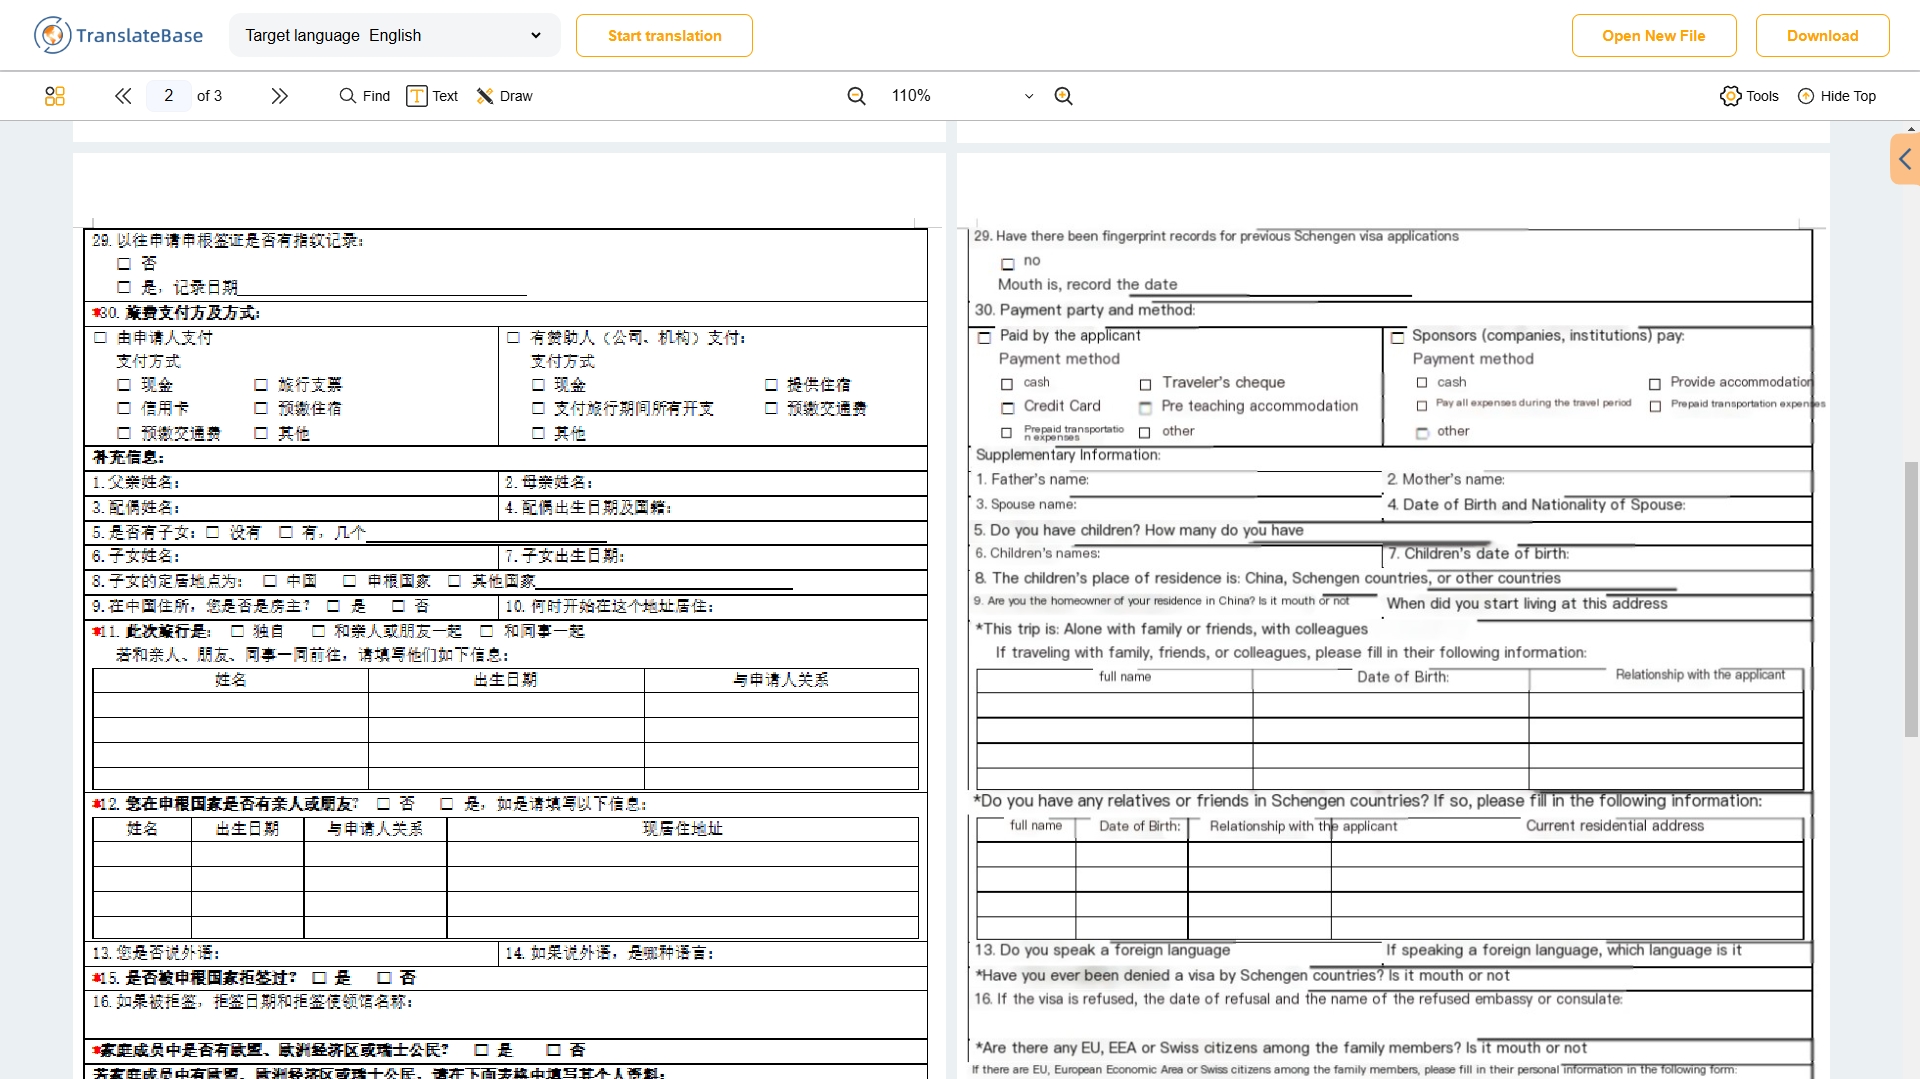Viewport: 1920px width, 1079px height.
Task: Click 'Current residential address' column header
Action: point(1615,826)
